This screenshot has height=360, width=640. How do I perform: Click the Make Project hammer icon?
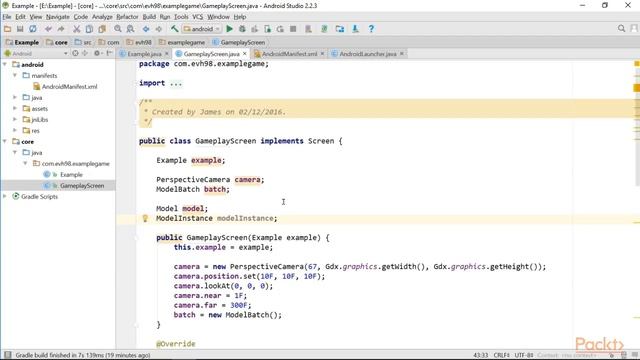coord(174,29)
